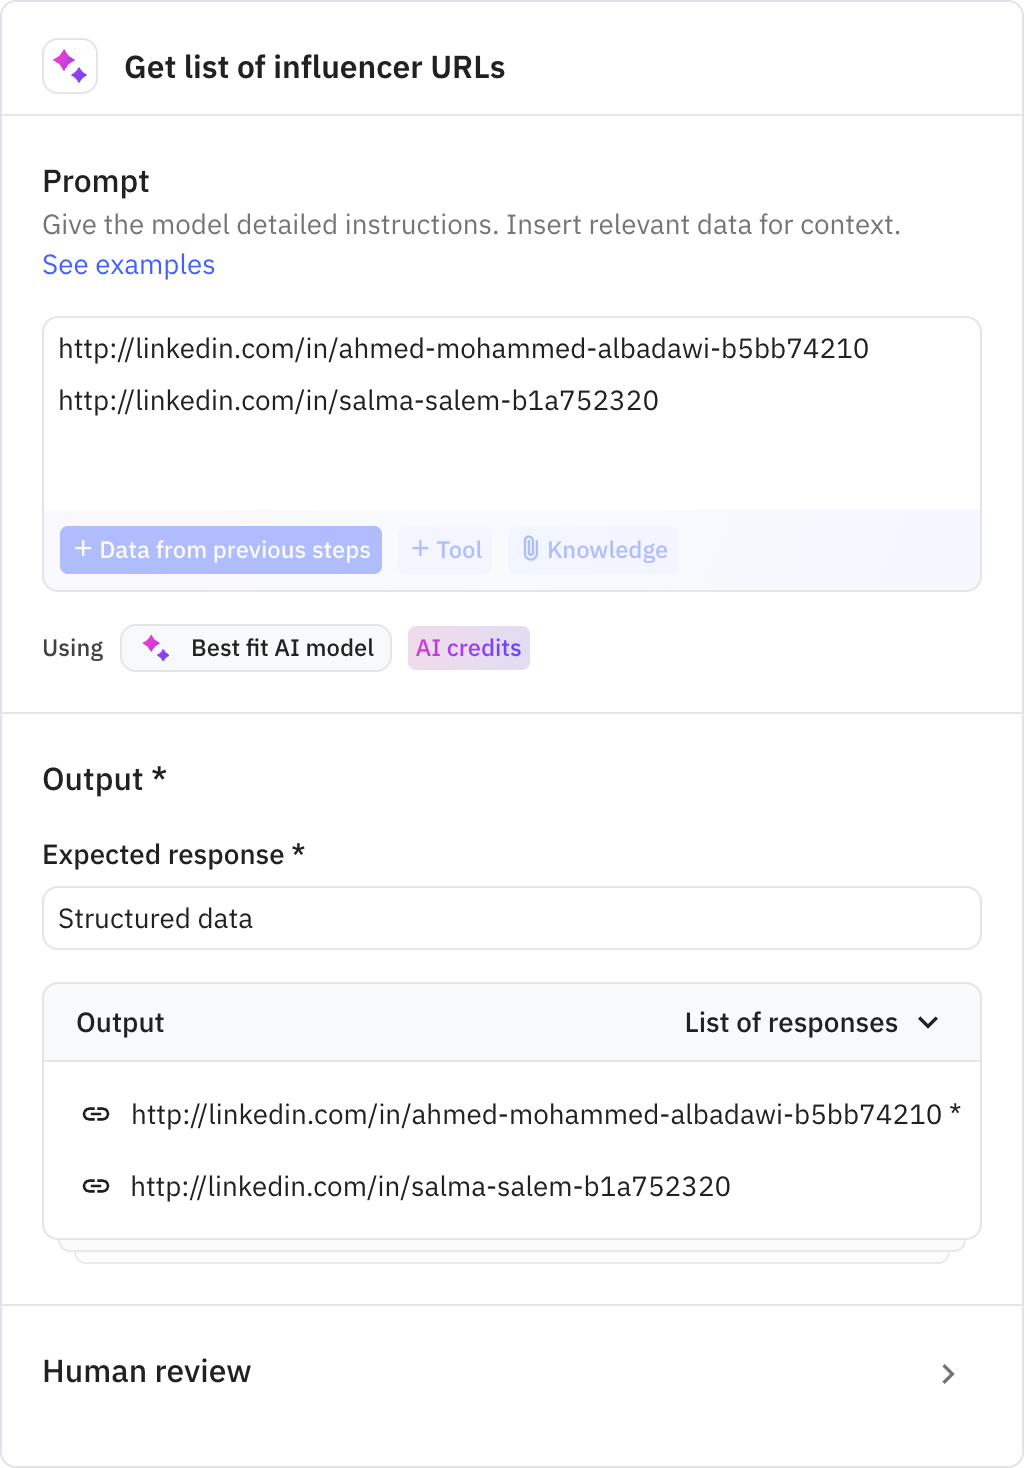
Task: Expand the Human review section
Action: (x=946, y=1373)
